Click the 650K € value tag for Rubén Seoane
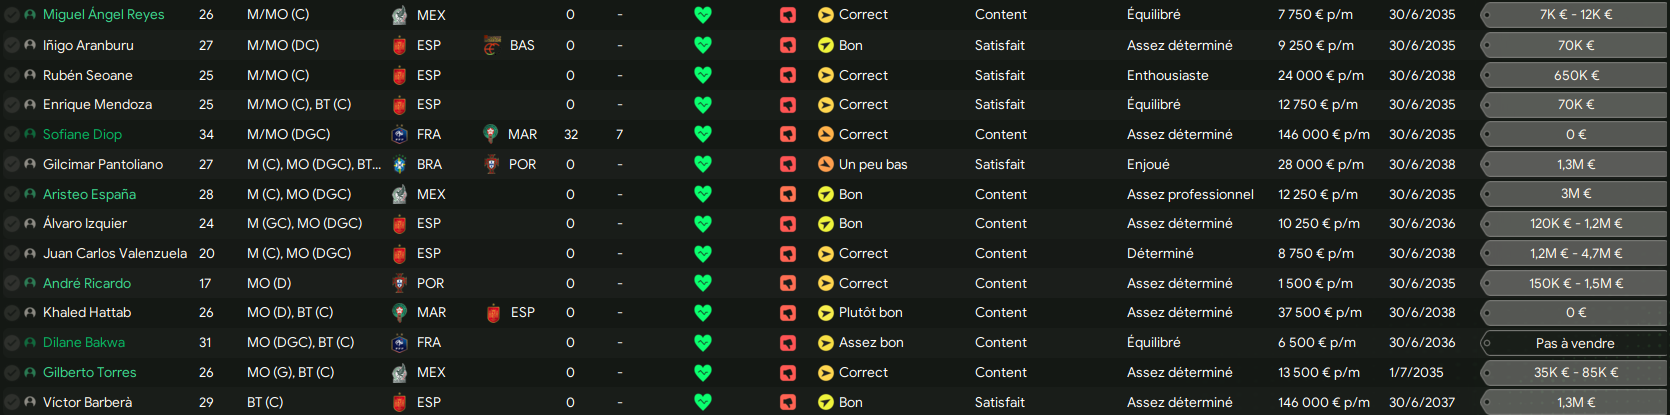Viewport: 1670px width, 415px height. [1575, 75]
